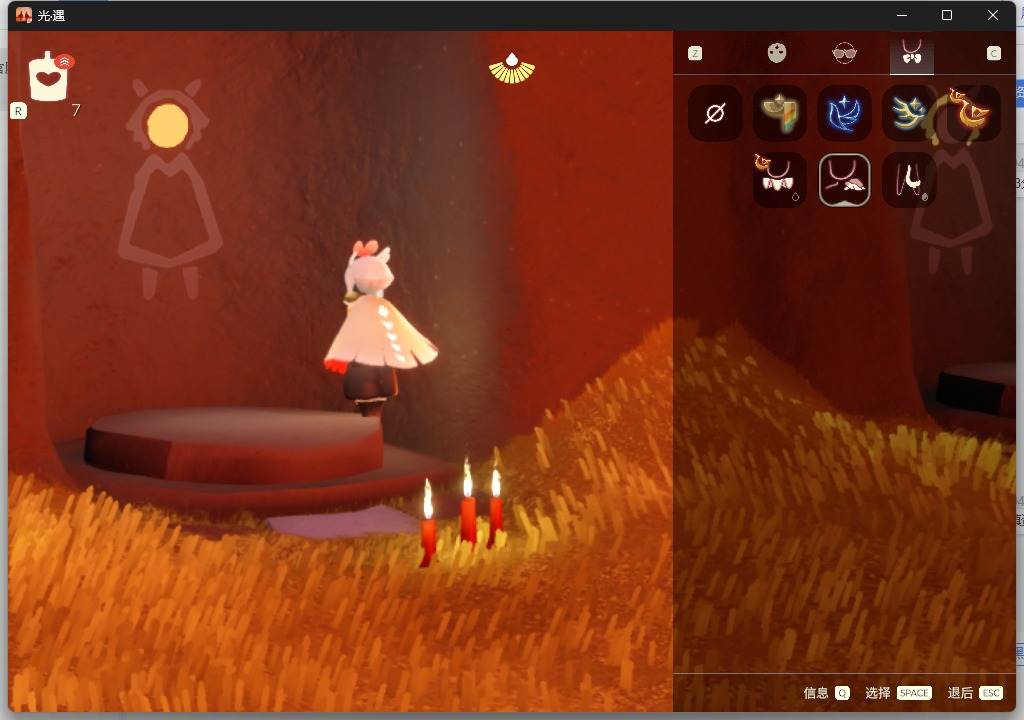Image resolution: width=1024 pixels, height=720 pixels.
Task: Click the red candles in the grass
Action: tap(462, 514)
